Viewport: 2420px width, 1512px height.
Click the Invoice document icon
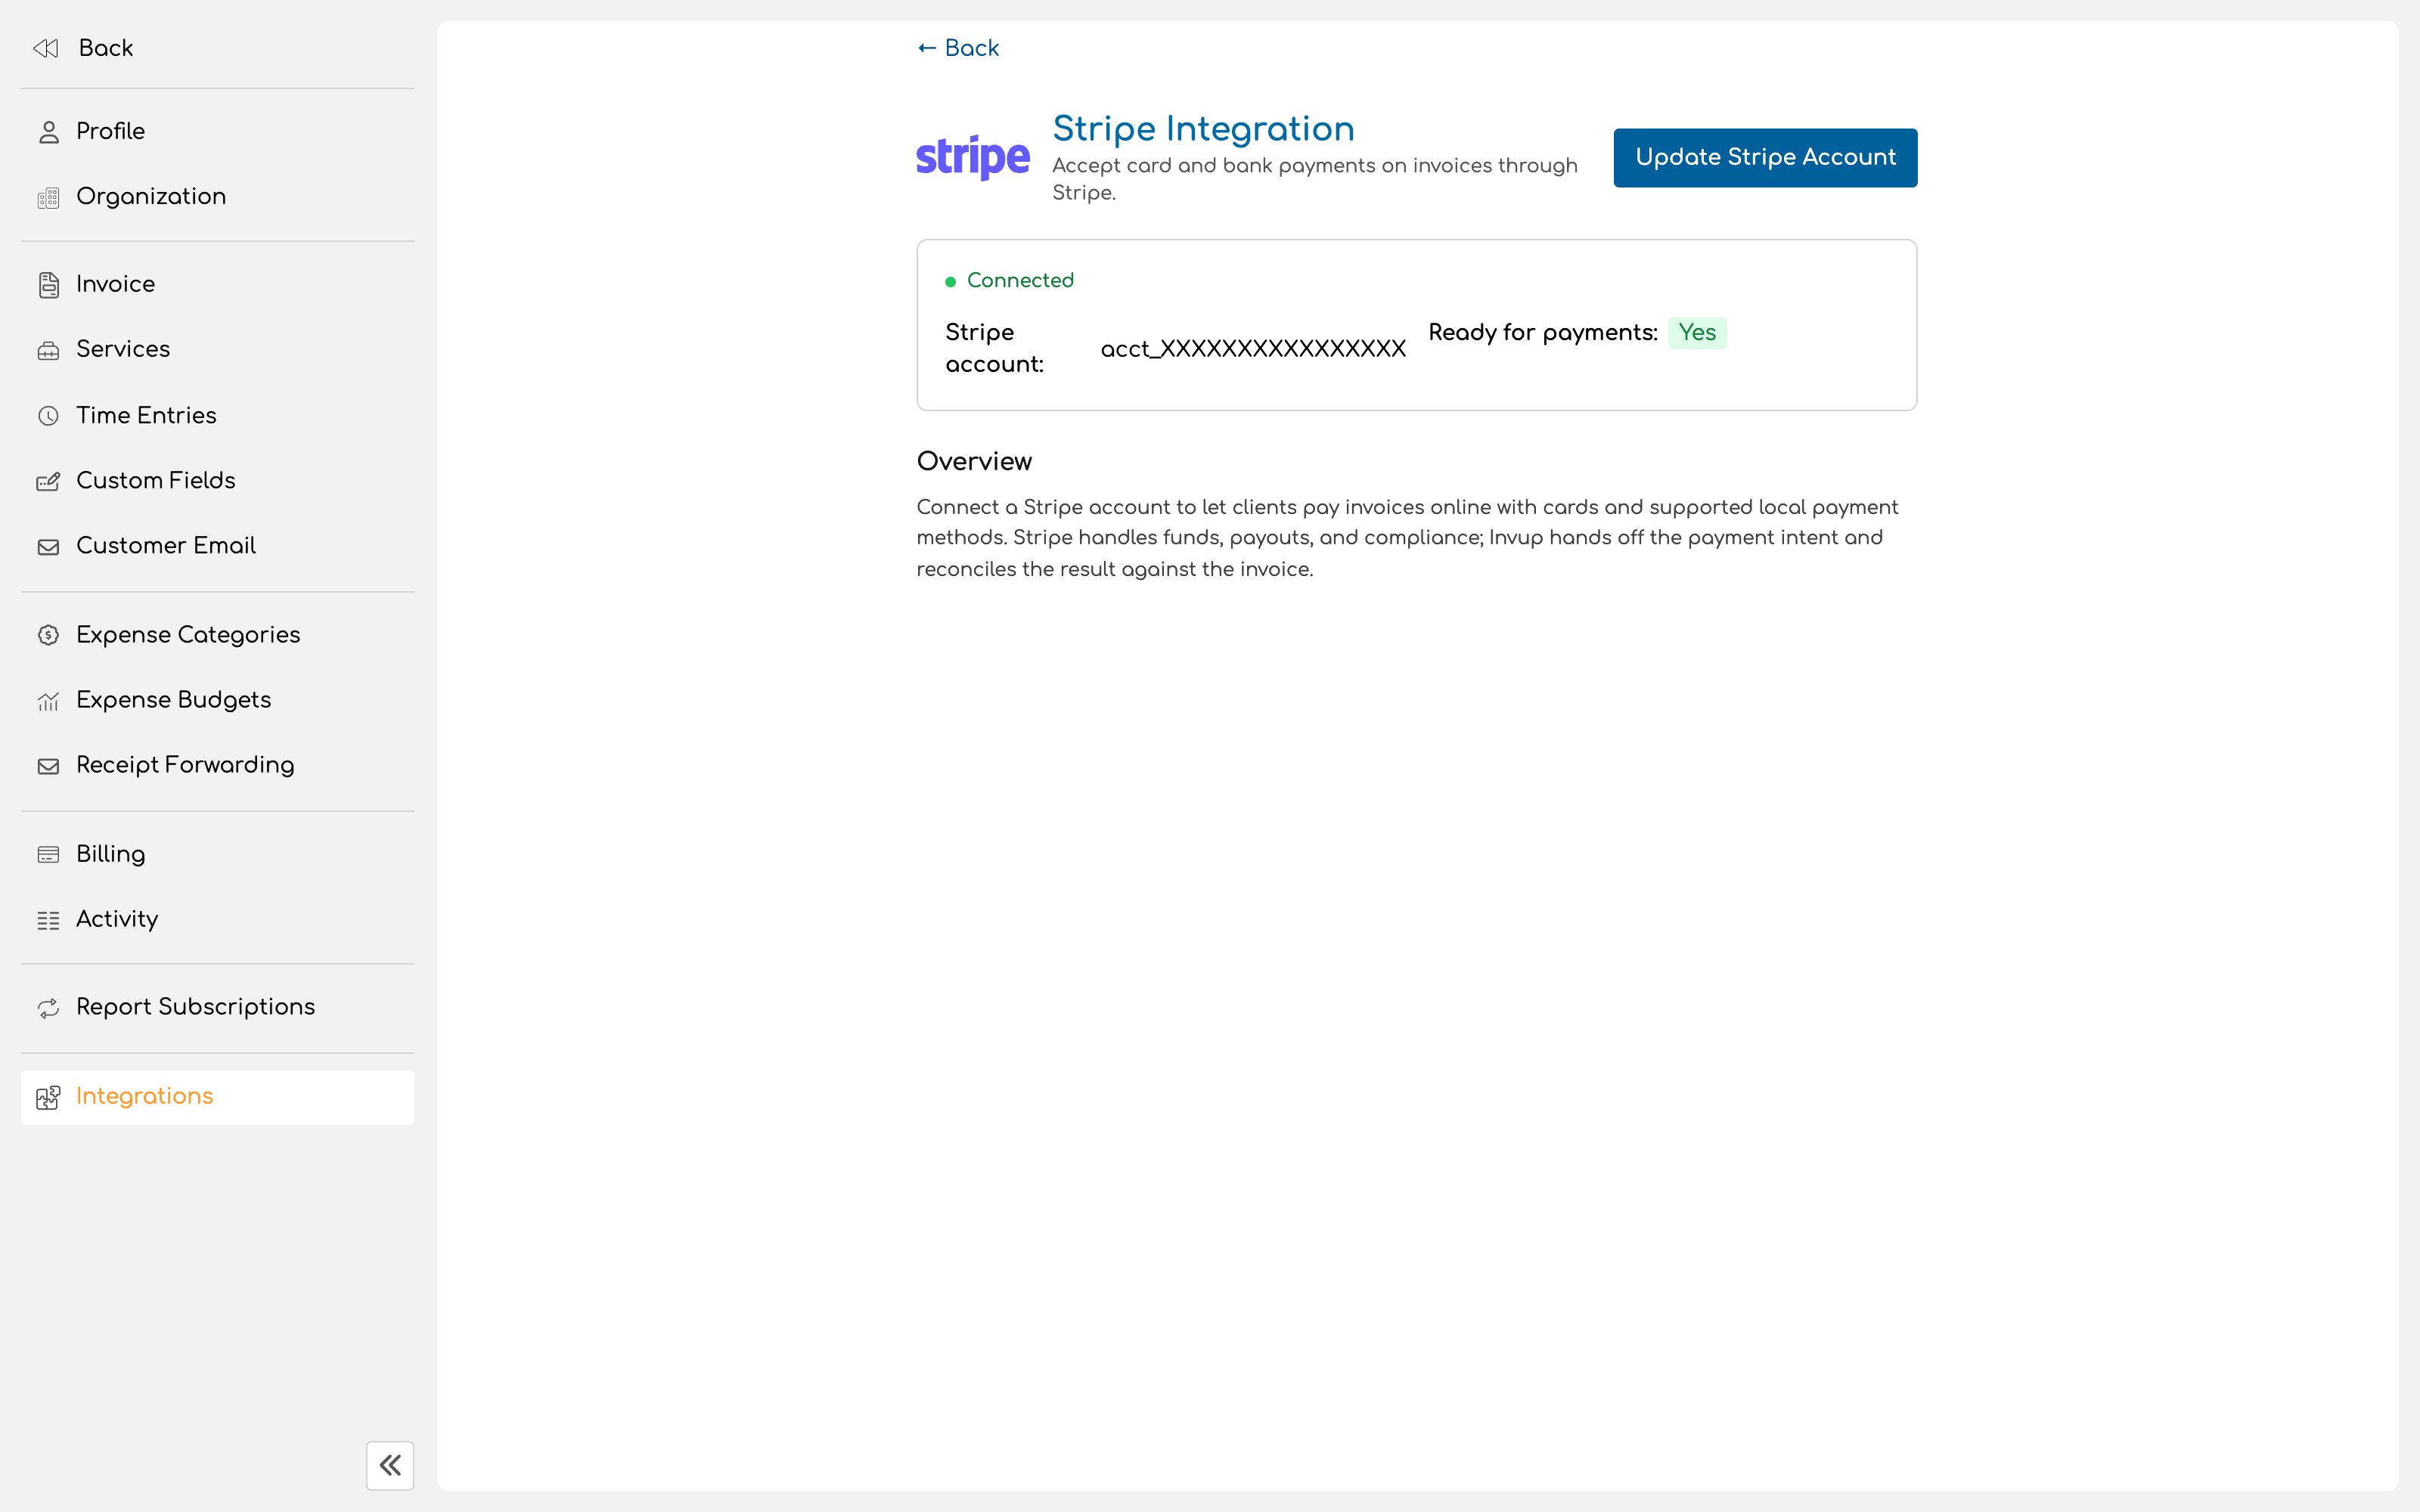pyautogui.click(x=48, y=285)
